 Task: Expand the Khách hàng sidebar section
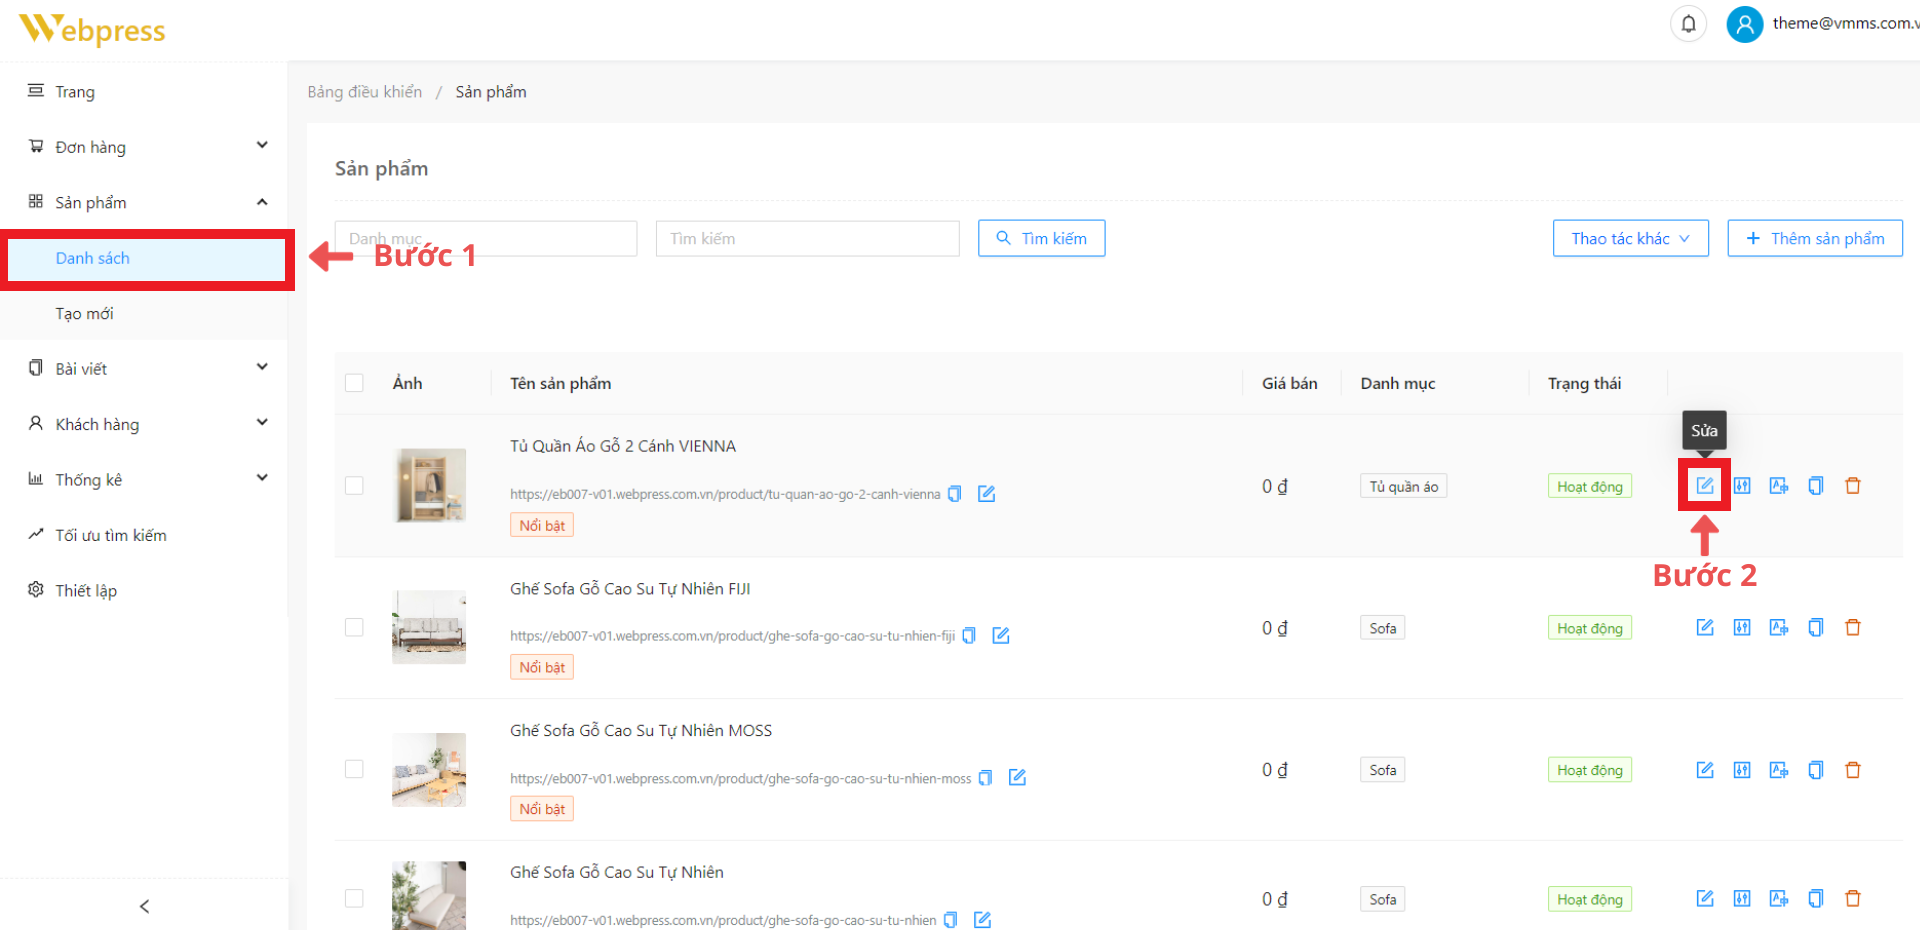(x=148, y=424)
